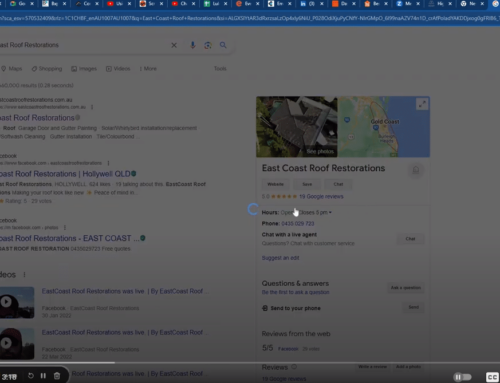Click Chat button beside live agent
The height and width of the screenshot is (383, 500).
pos(410,239)
